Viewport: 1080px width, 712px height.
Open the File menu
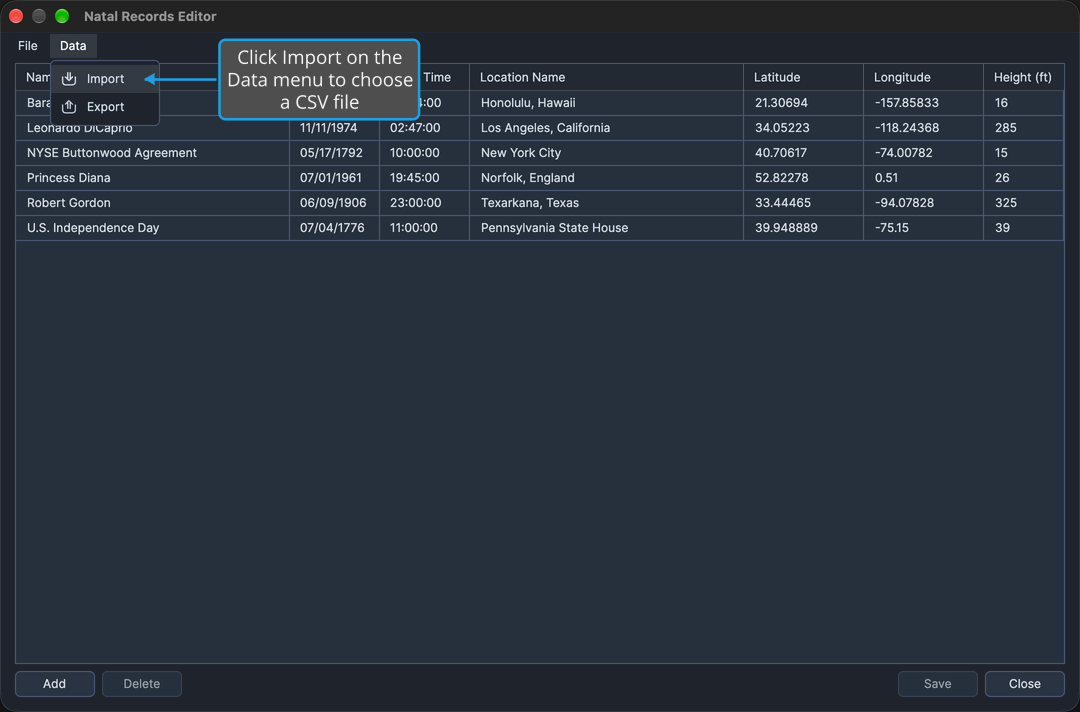(x=28, y=45)
